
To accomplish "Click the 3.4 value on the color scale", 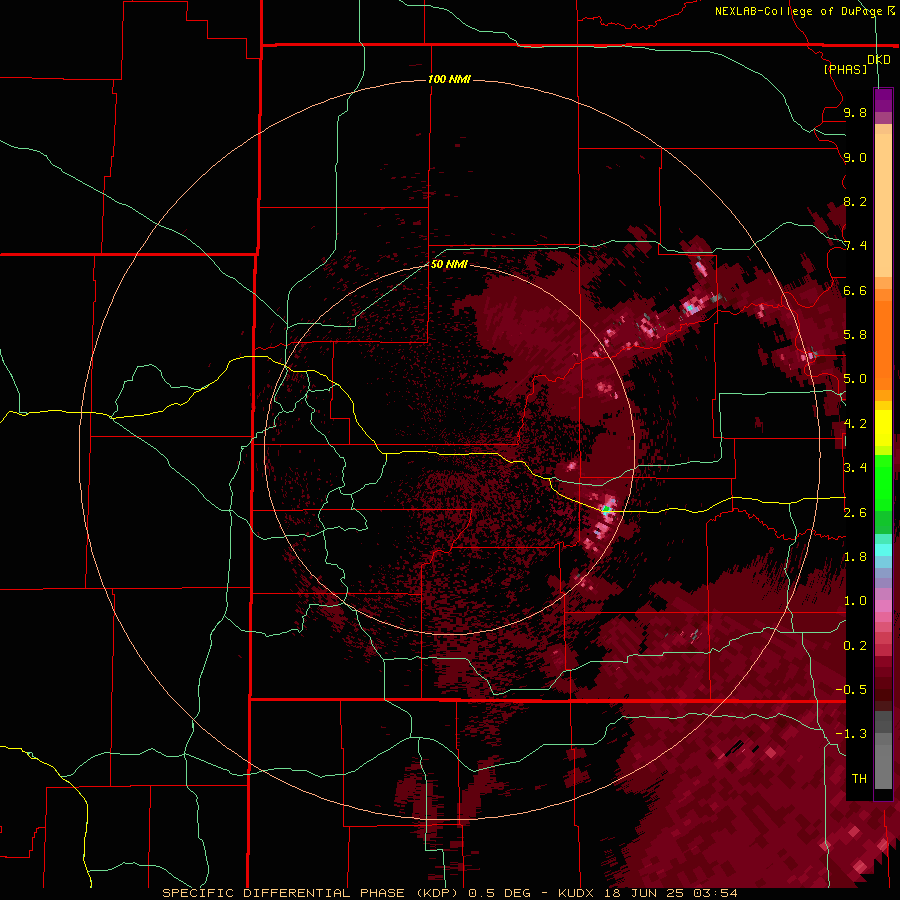I will click(855, 468).
